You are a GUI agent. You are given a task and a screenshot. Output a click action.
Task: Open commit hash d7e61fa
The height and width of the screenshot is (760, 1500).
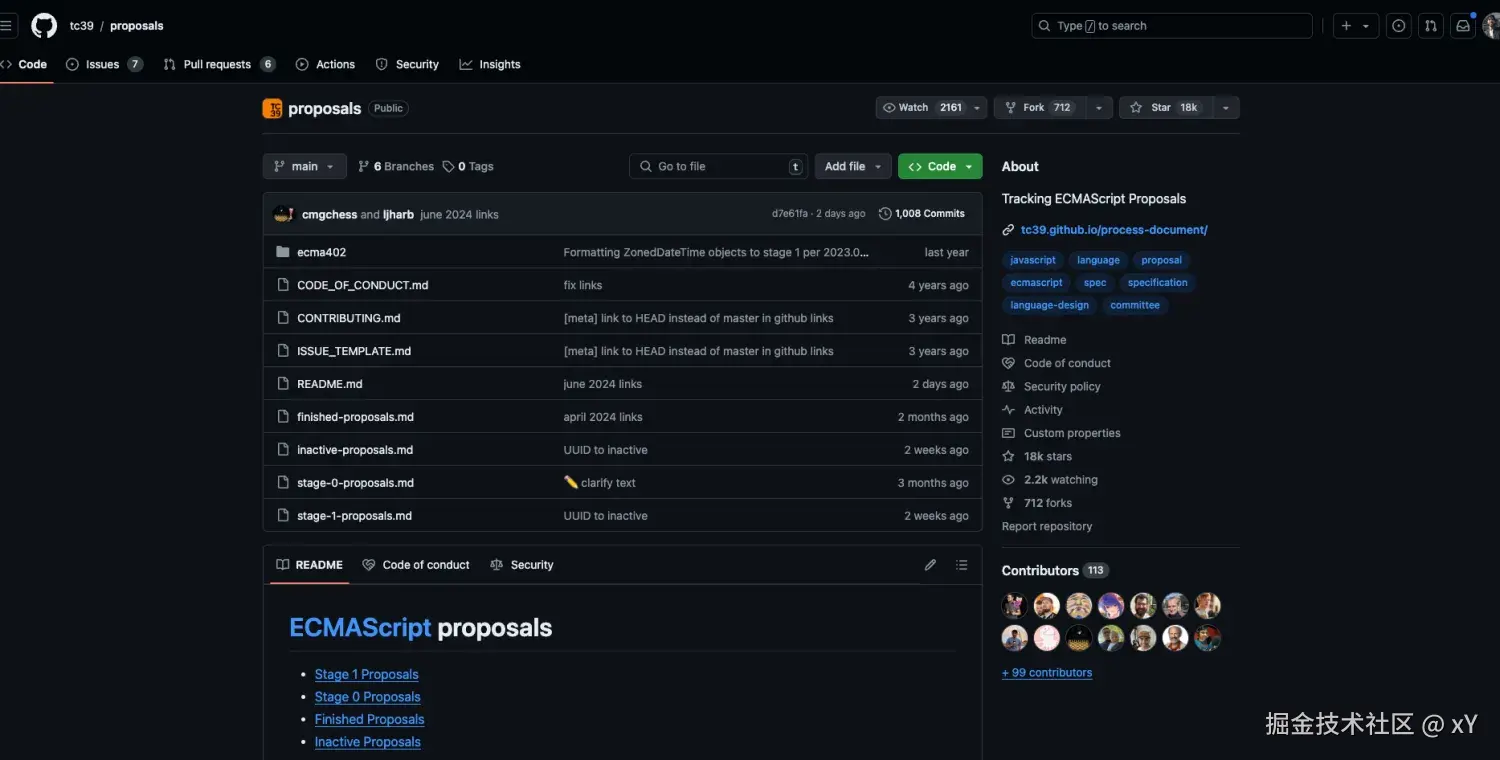(x=790, y=214)
